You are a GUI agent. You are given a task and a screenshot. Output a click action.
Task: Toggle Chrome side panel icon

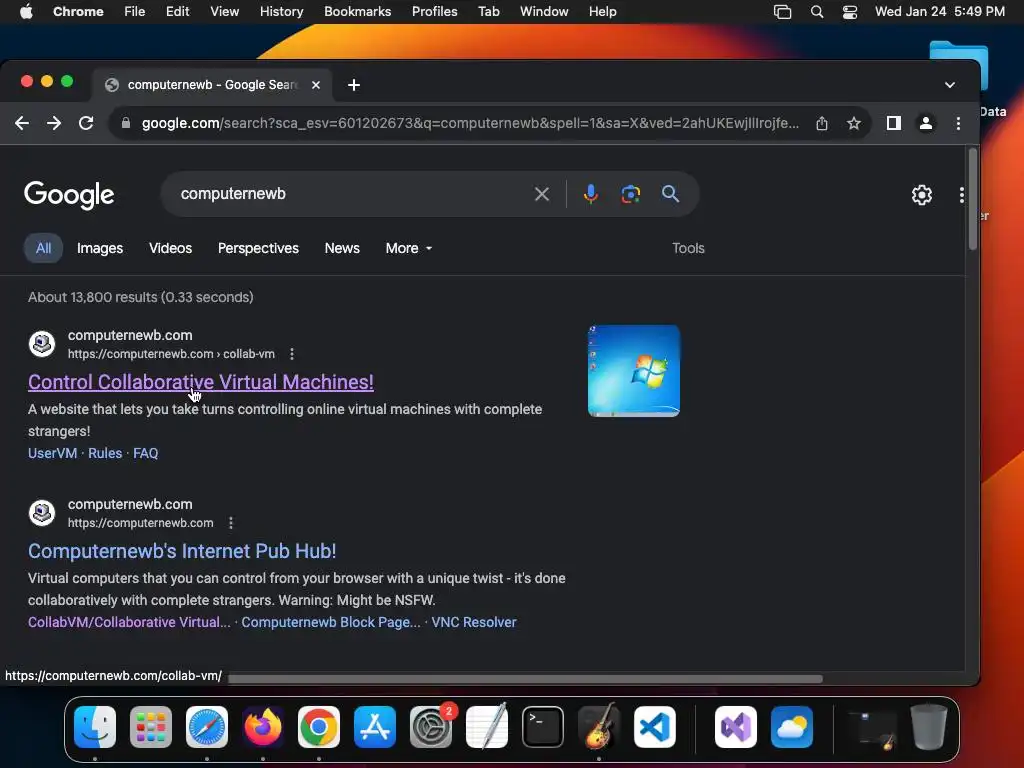893,123
